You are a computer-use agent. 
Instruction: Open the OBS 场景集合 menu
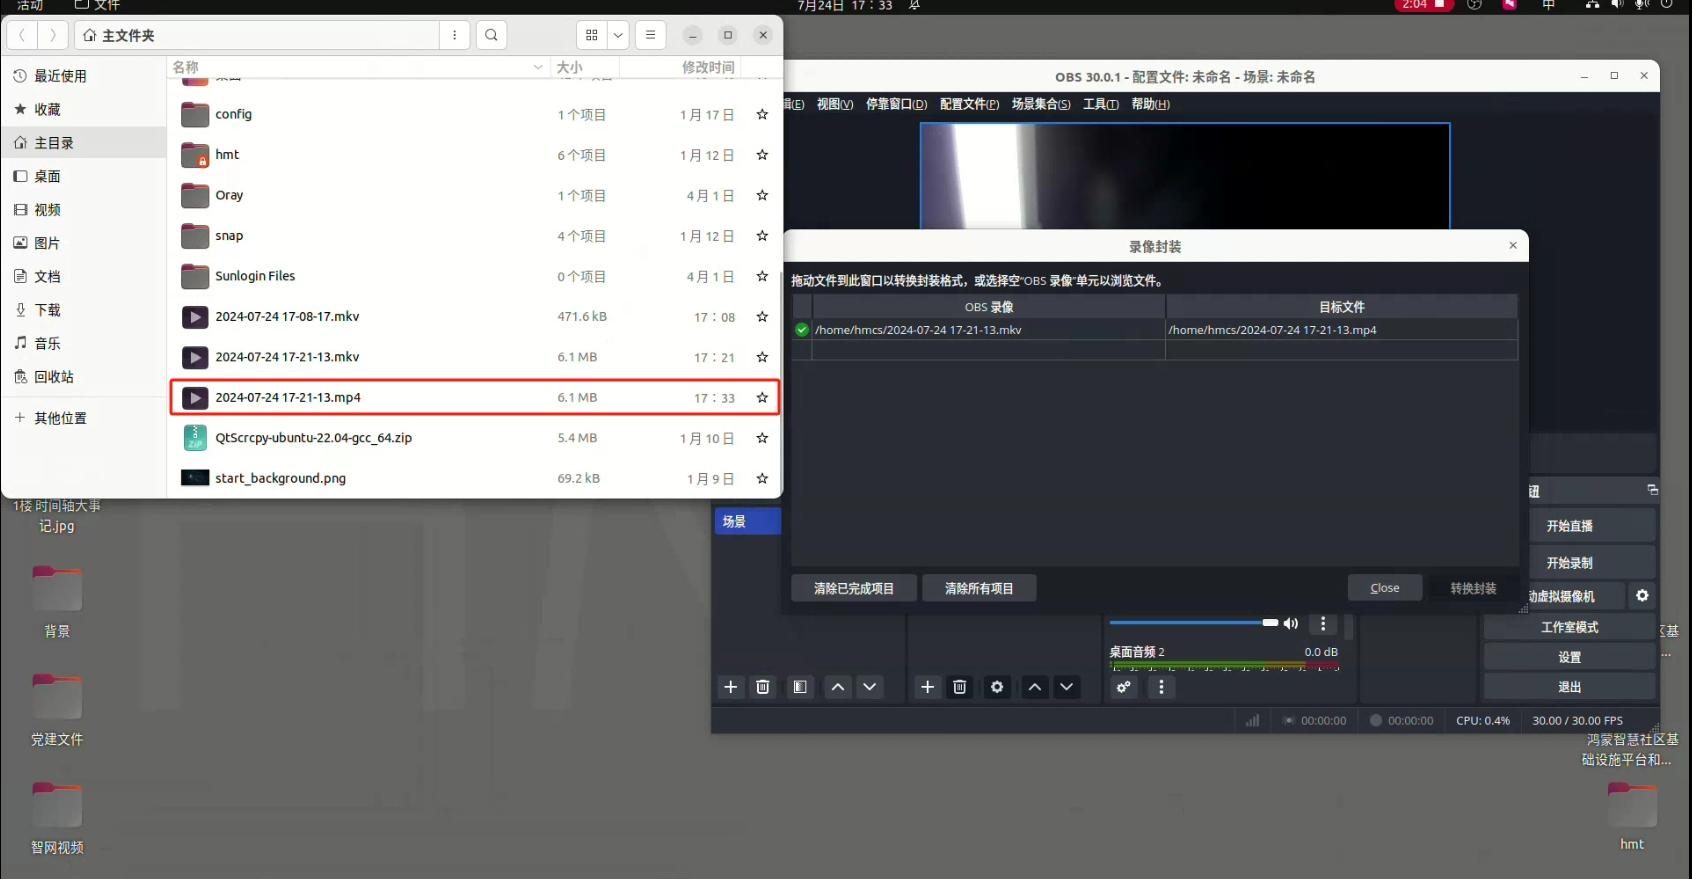(x=1041, y=104)
